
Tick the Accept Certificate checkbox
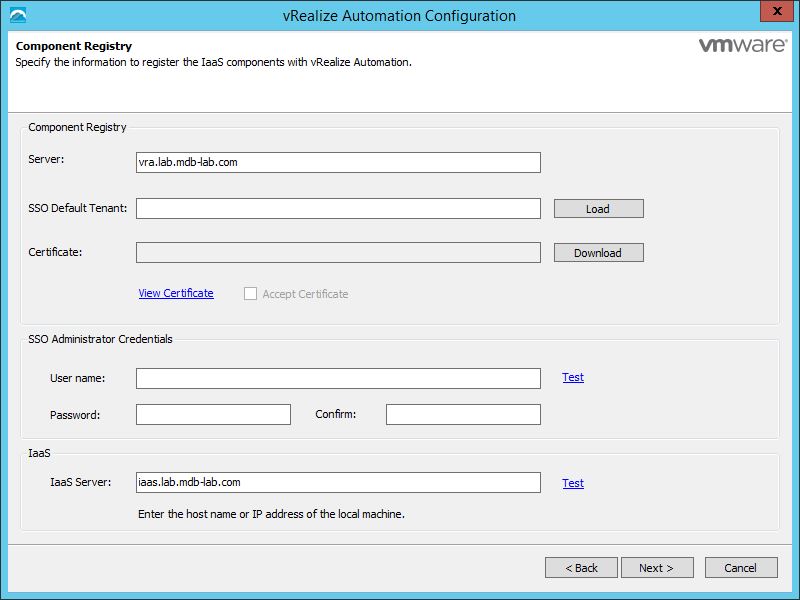pos(249,294)
